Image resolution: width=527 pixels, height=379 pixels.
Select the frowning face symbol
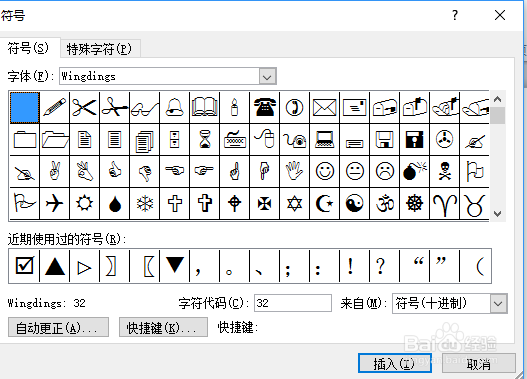[384, 171]
